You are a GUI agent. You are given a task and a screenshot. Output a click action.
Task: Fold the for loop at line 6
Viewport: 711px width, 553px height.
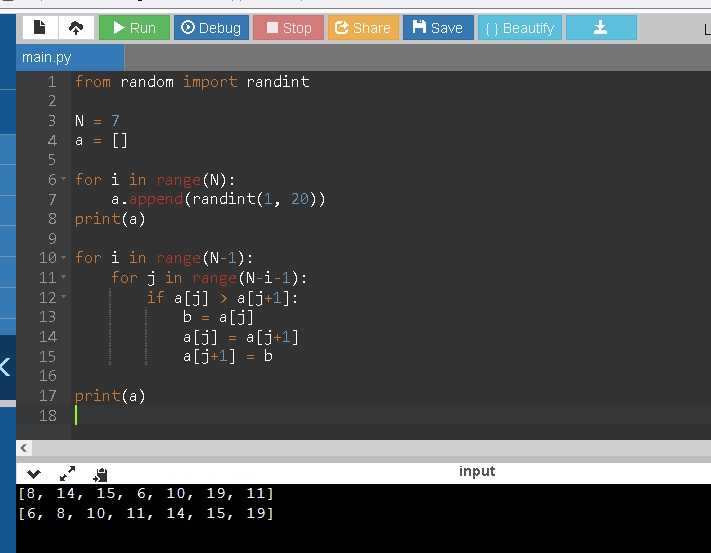65,179
